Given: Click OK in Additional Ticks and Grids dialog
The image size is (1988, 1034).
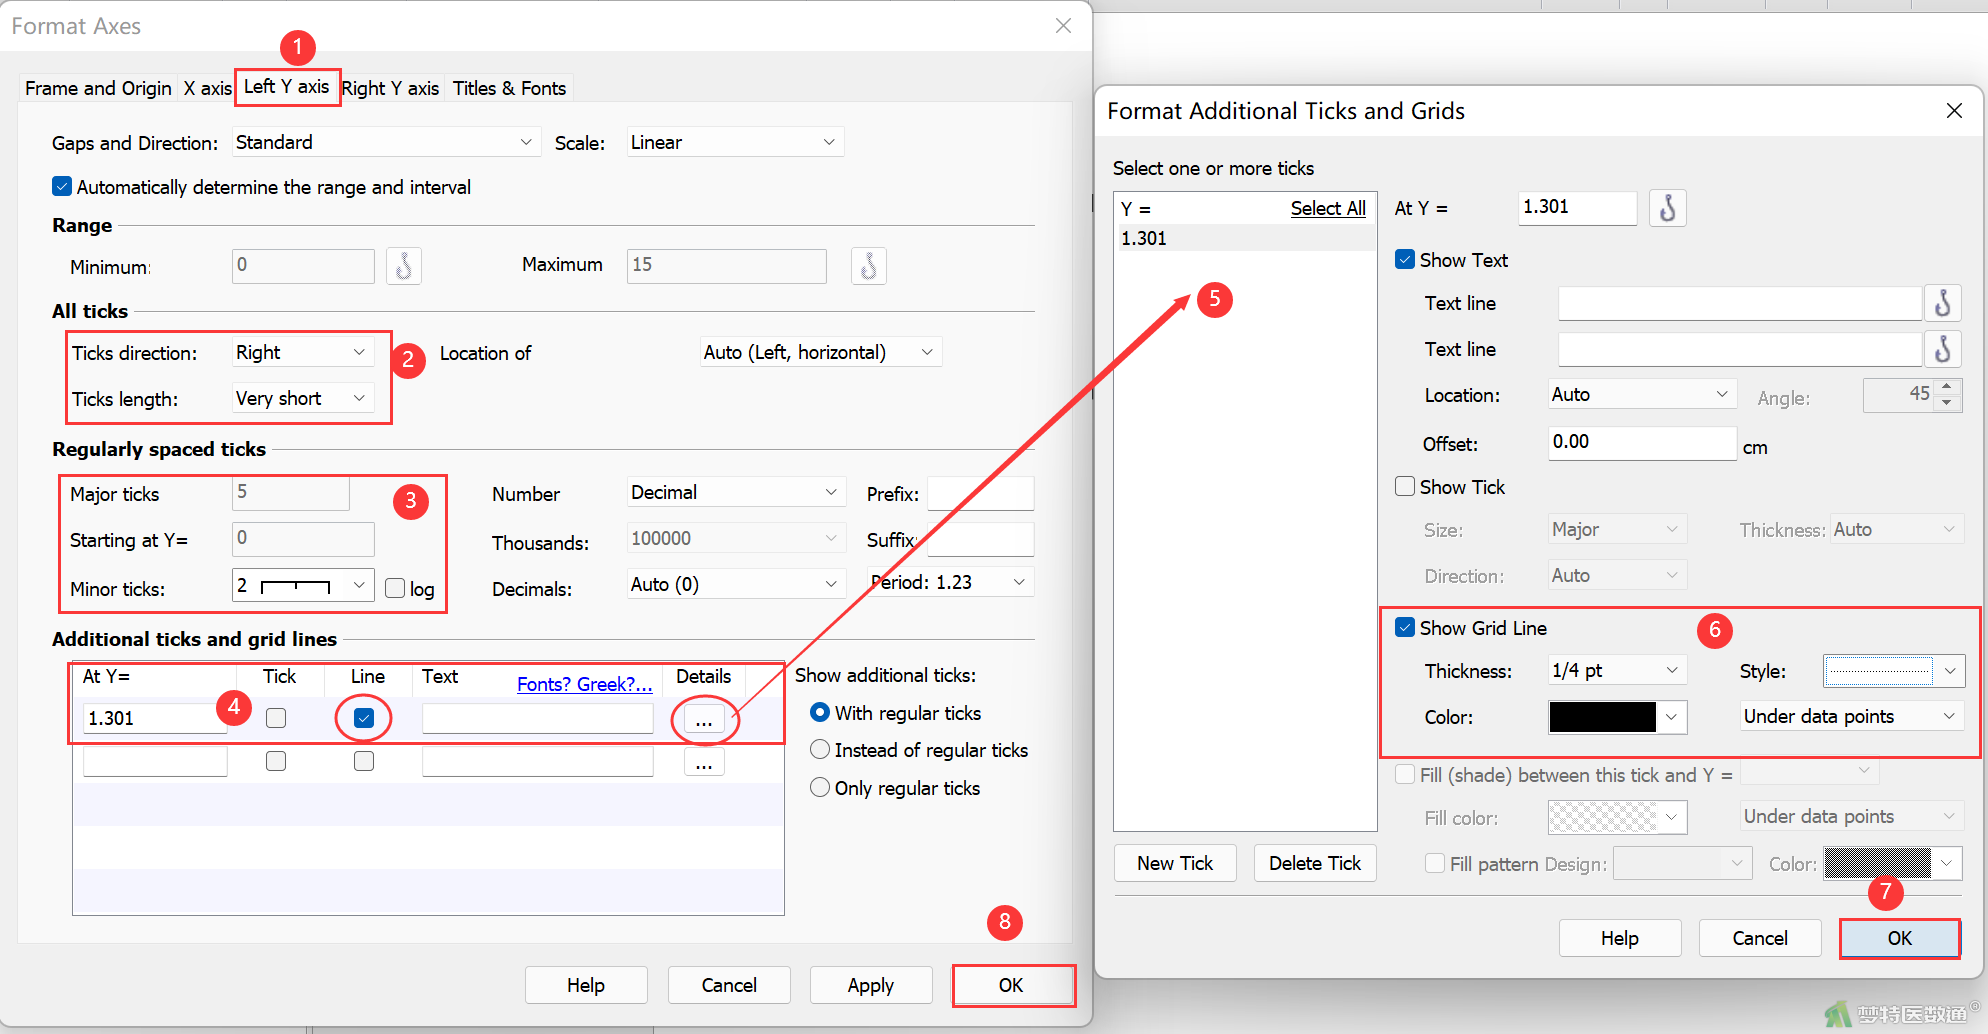Looking at the screenshot, I should click(x=1900, y=938).
